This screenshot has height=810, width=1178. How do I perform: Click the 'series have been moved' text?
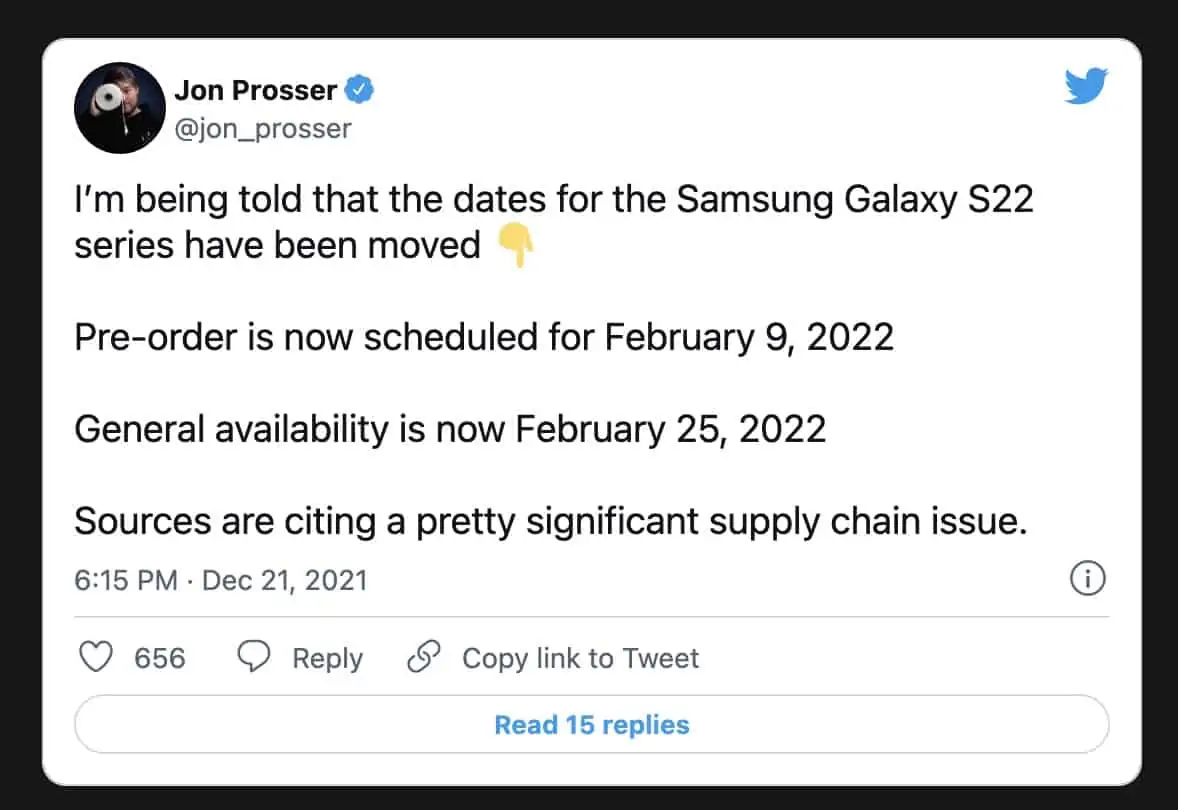tap(277, 245)
